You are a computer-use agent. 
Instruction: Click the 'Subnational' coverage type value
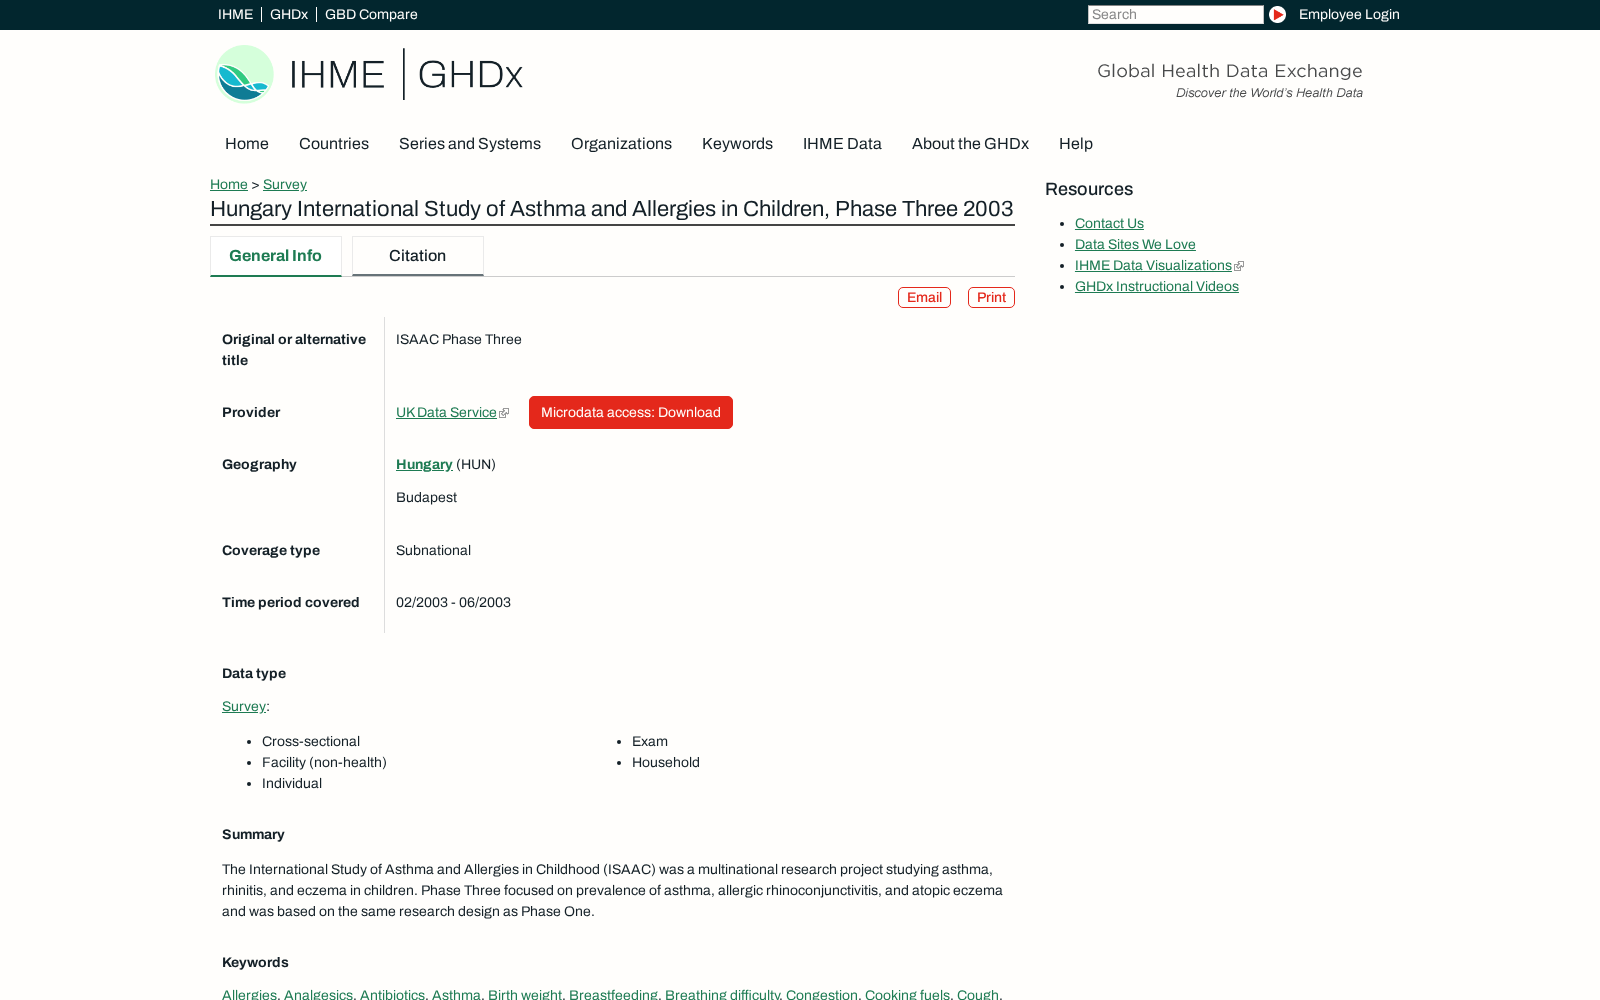pyautogui.click(x=433, y=550)
